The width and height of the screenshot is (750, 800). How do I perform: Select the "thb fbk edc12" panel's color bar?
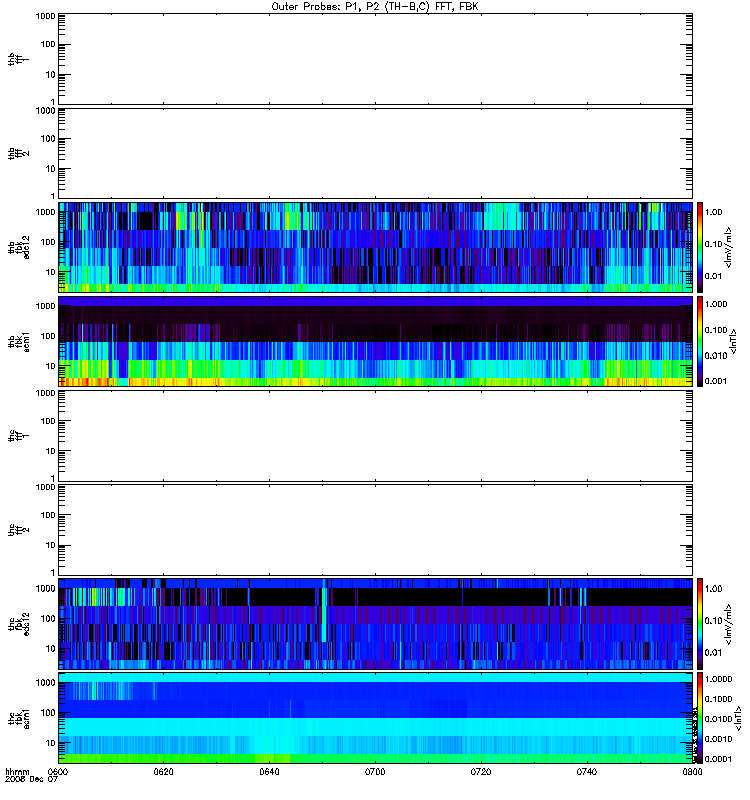700,247
